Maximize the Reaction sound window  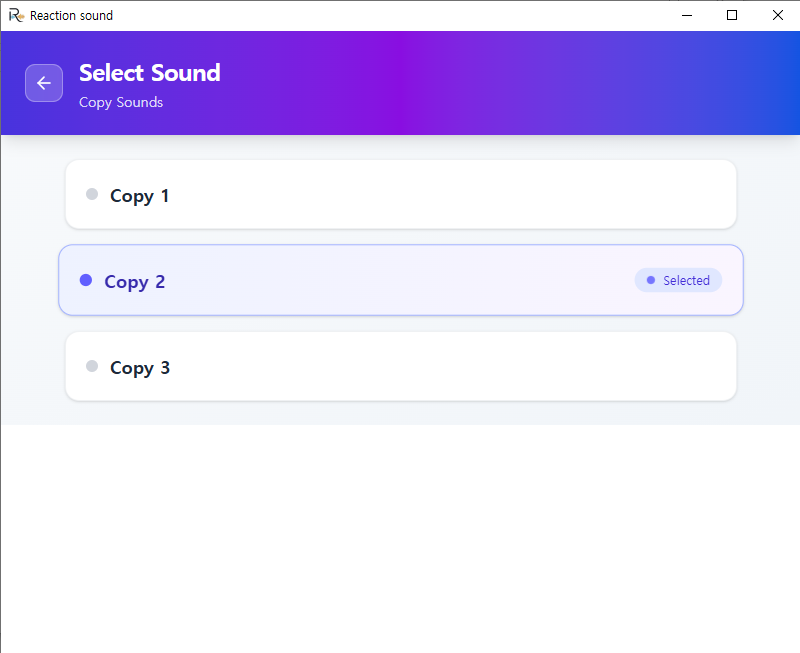coord(731,15)
